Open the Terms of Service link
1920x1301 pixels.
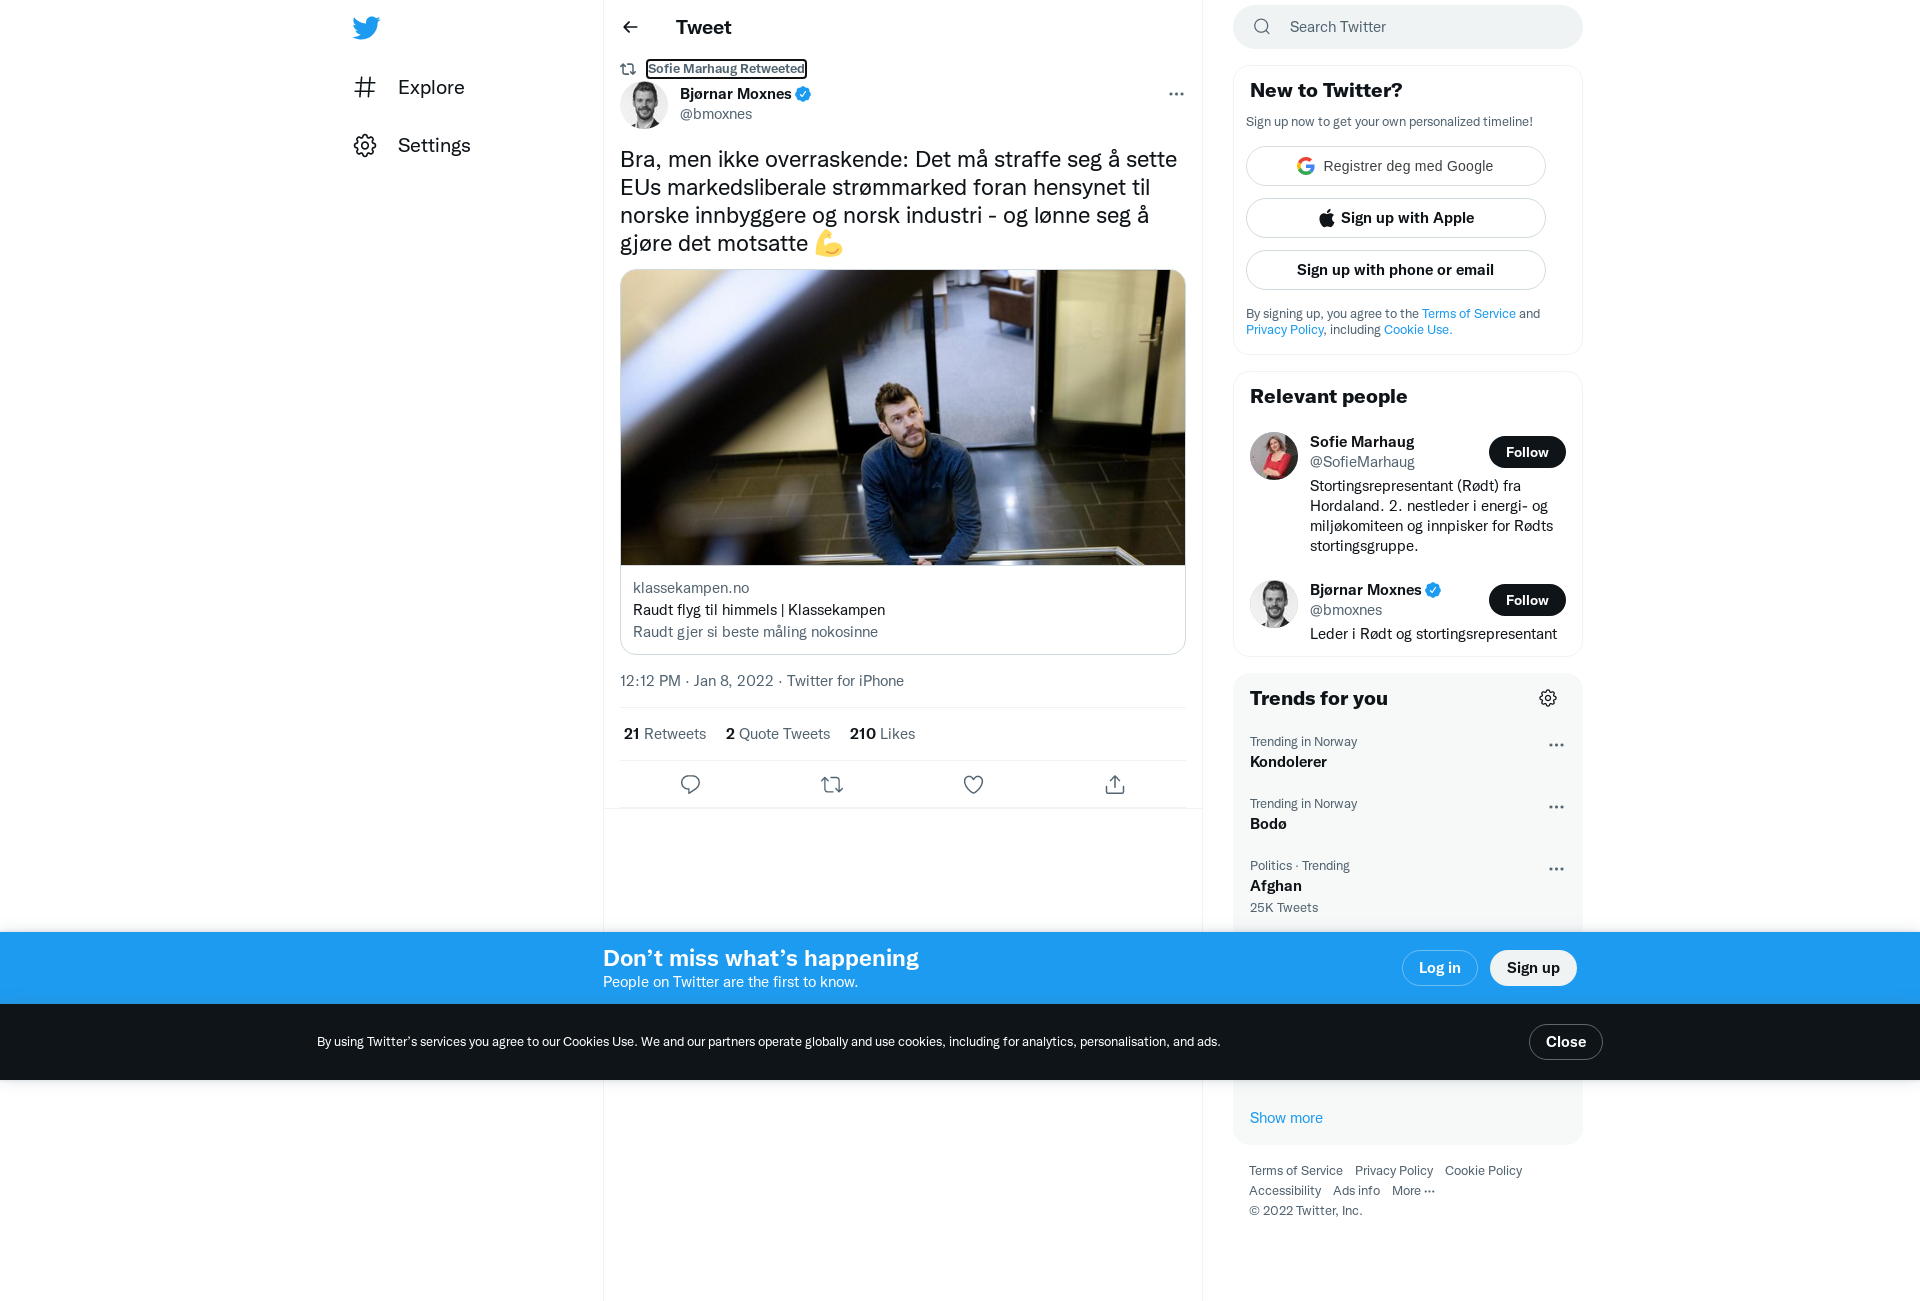[1295, 1171]
